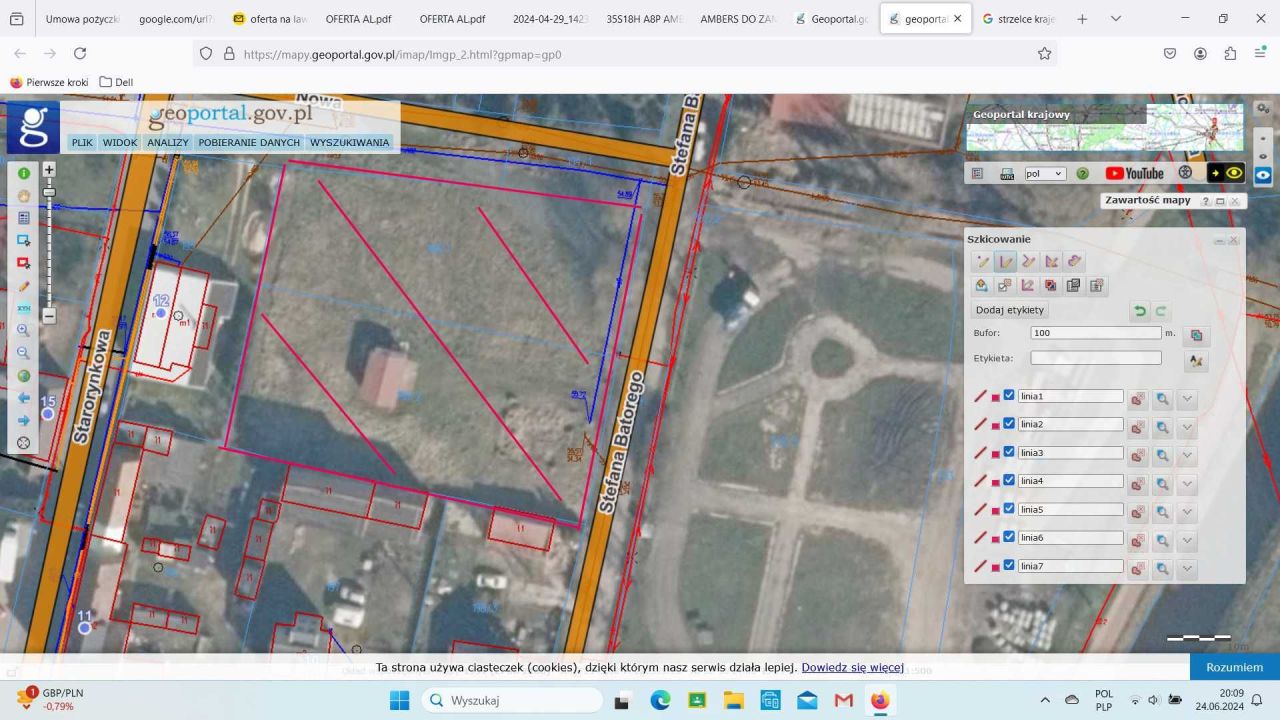Click the undo arrow in Szkicowanie panel

(1140, 311)
